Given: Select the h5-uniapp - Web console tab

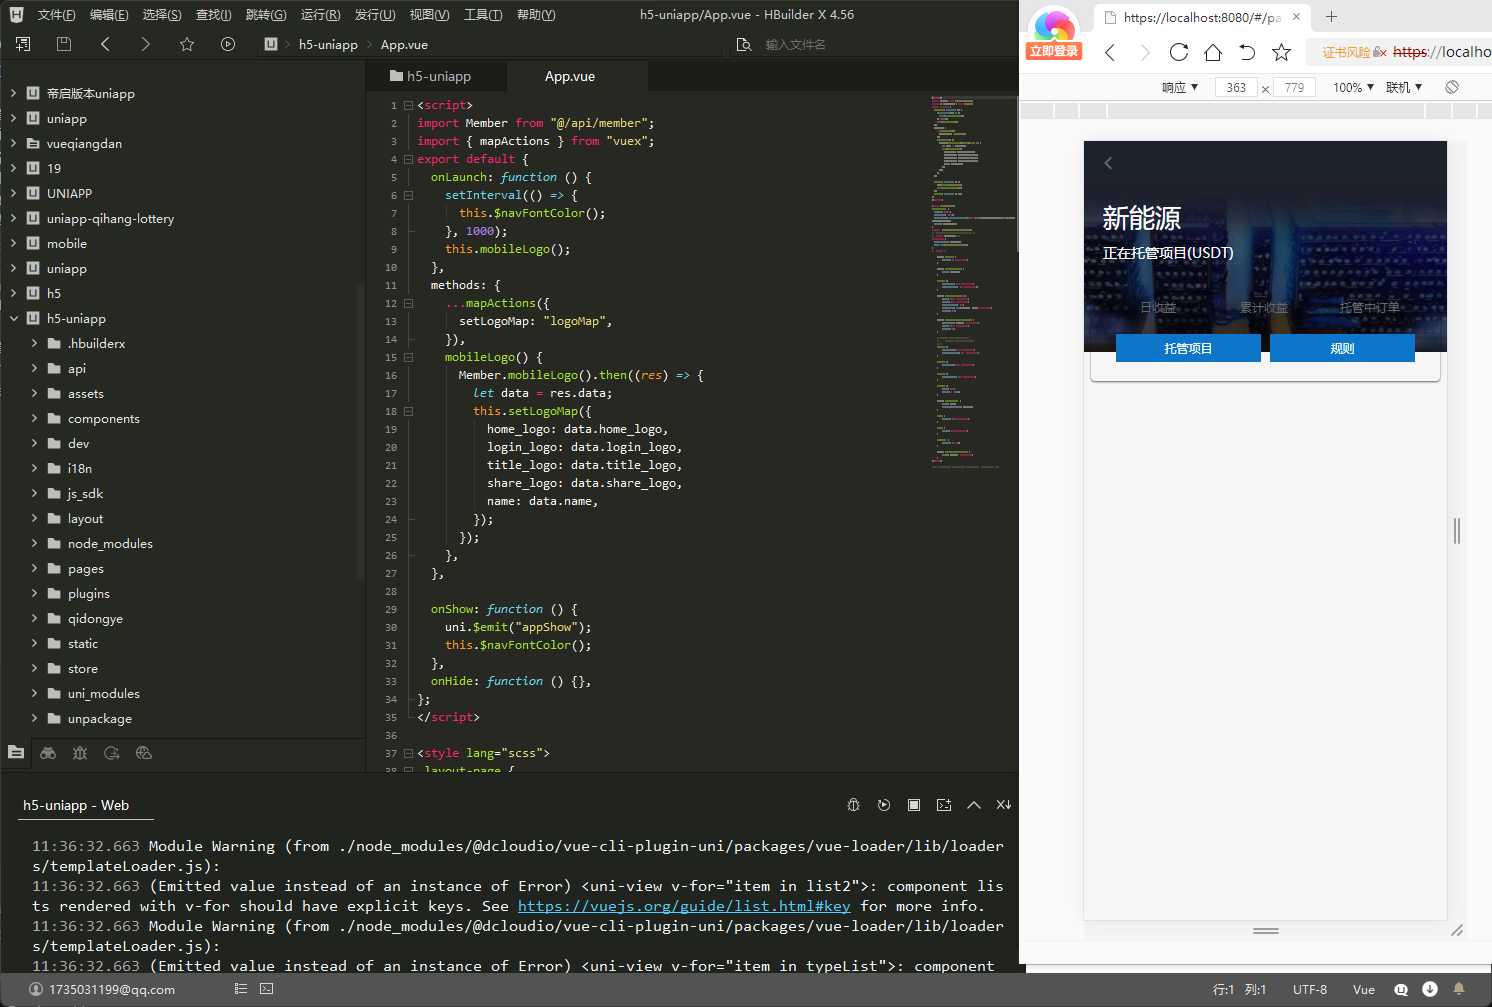Looking at the screenshot, I should [76, 806].
